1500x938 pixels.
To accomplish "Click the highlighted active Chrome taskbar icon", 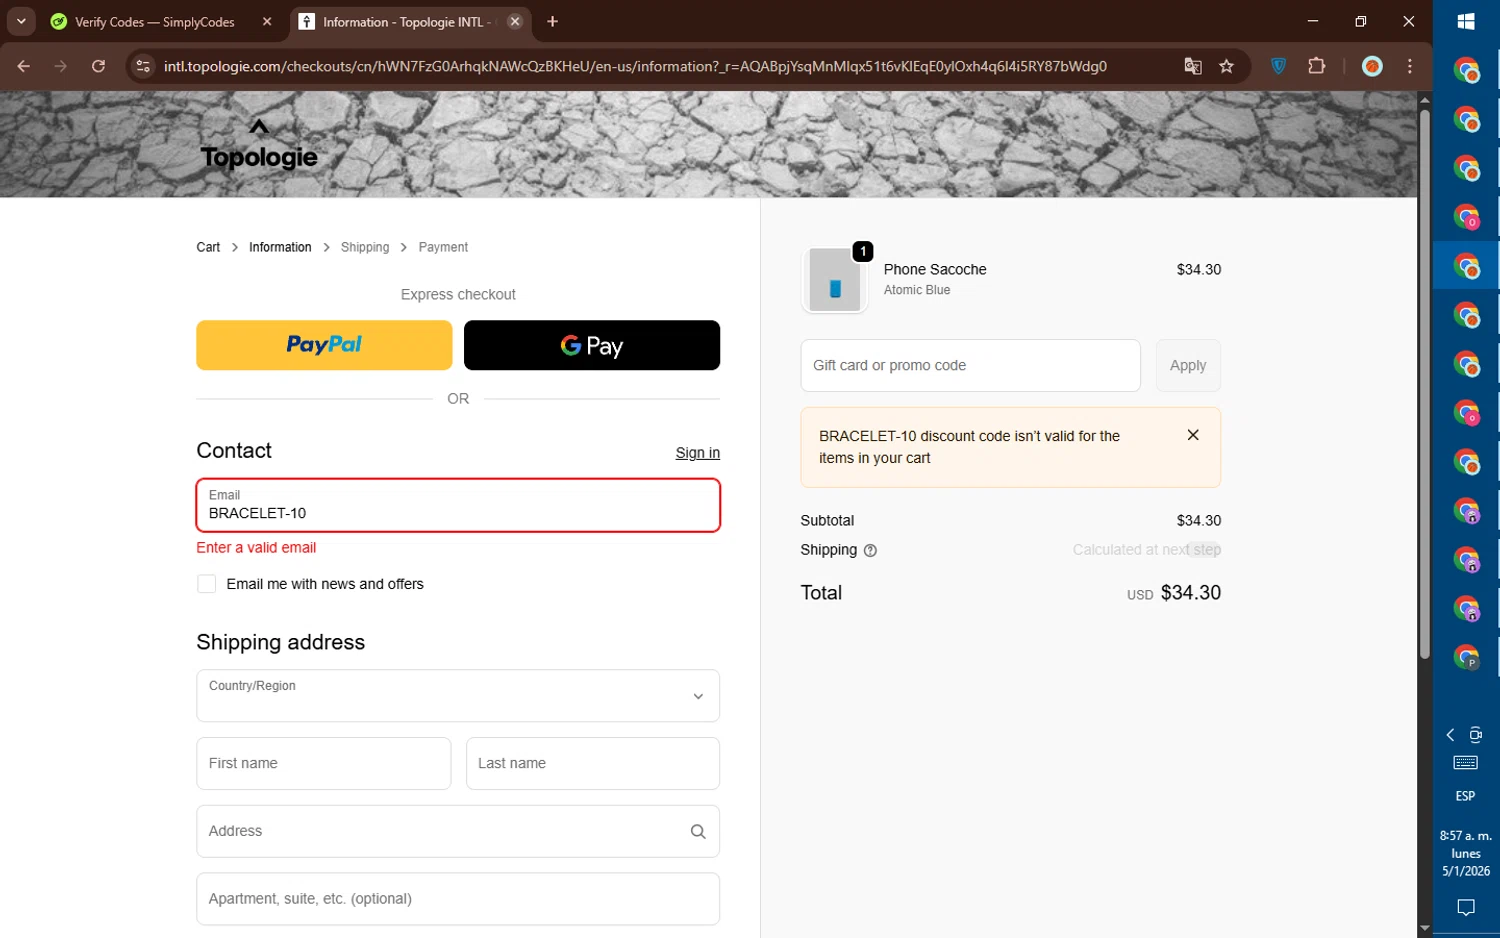I will pyautogui.click(x=1466, y=266).
